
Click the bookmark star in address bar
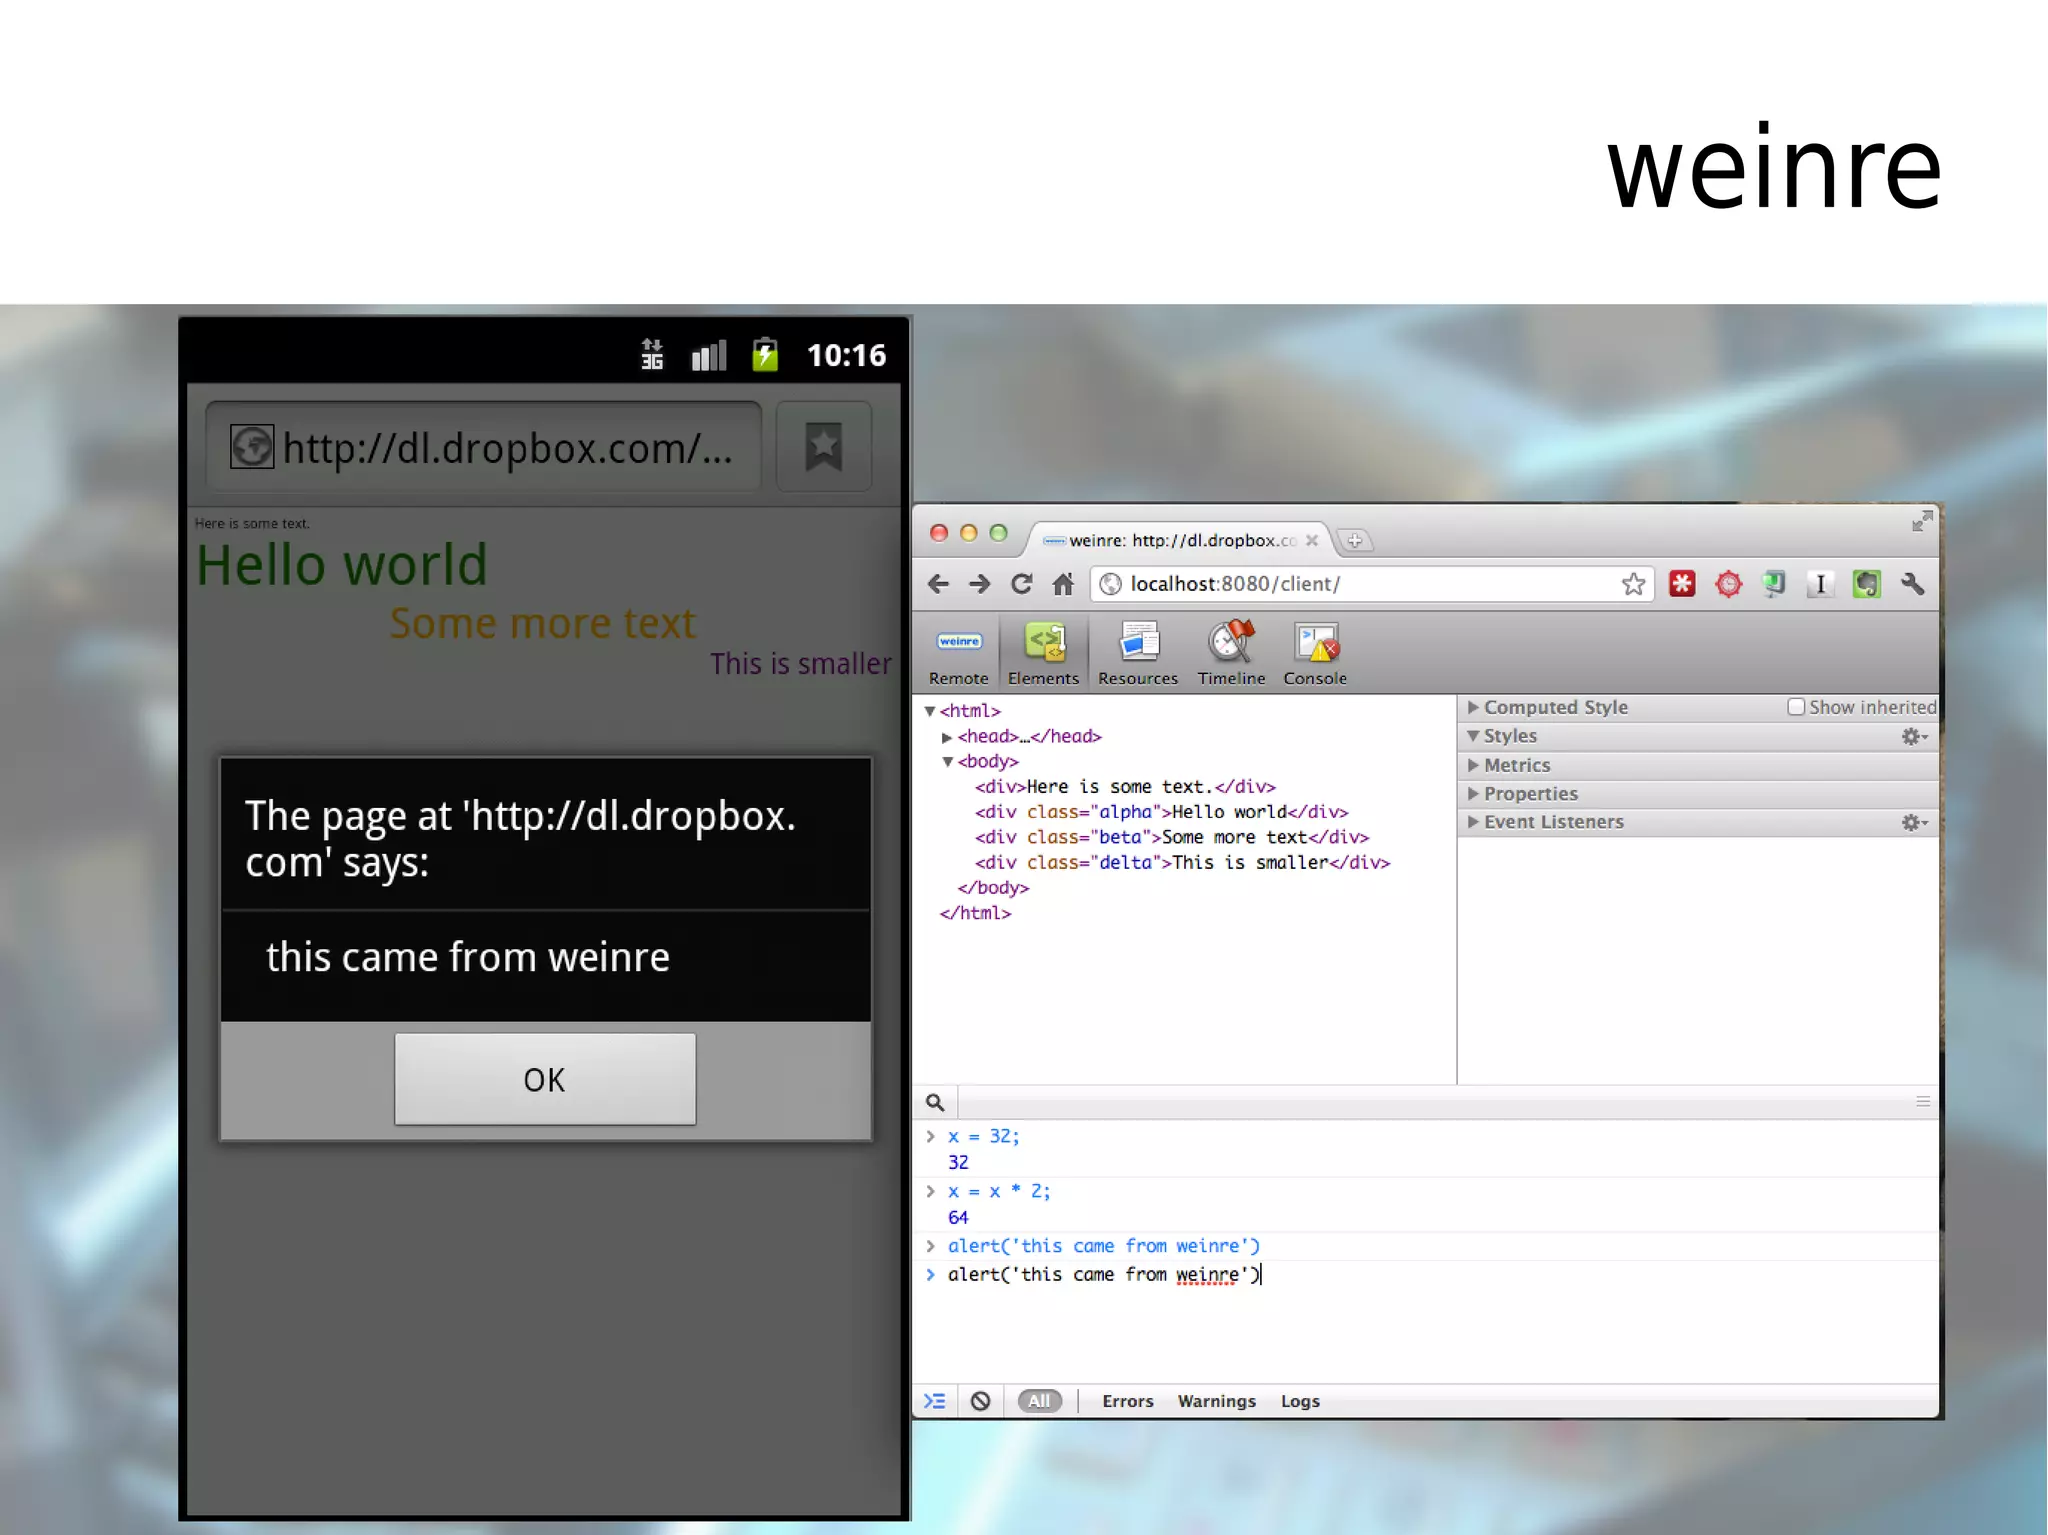[x=1633, y=584]
